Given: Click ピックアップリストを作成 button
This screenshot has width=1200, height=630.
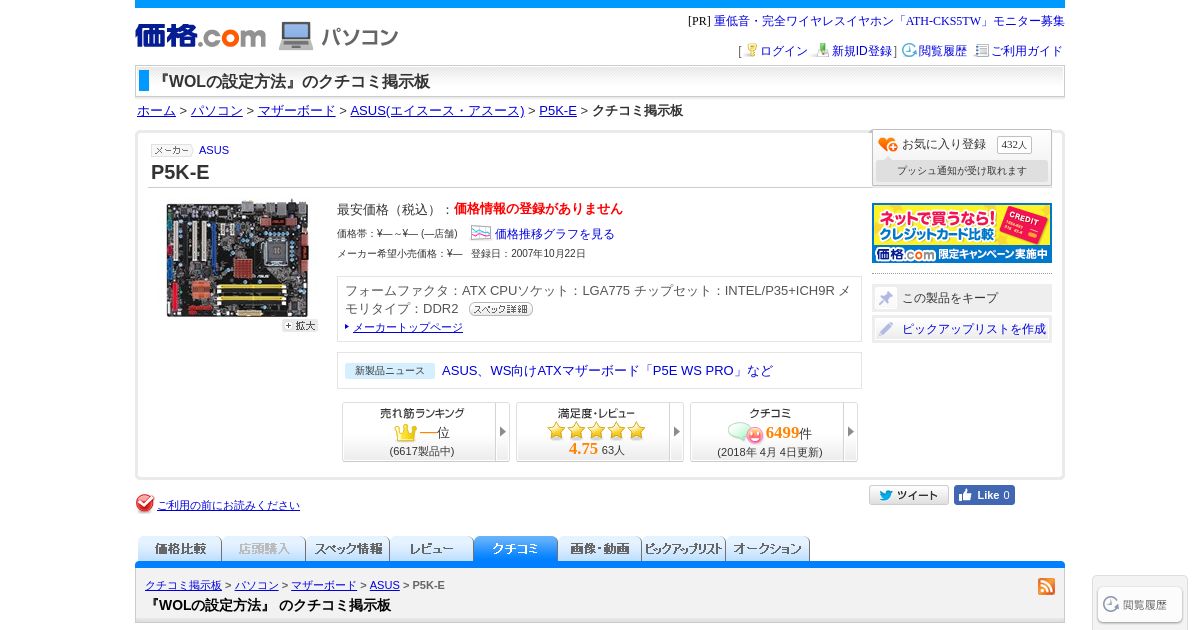Looking at the screenshot, I should click(x=962, y=329).
